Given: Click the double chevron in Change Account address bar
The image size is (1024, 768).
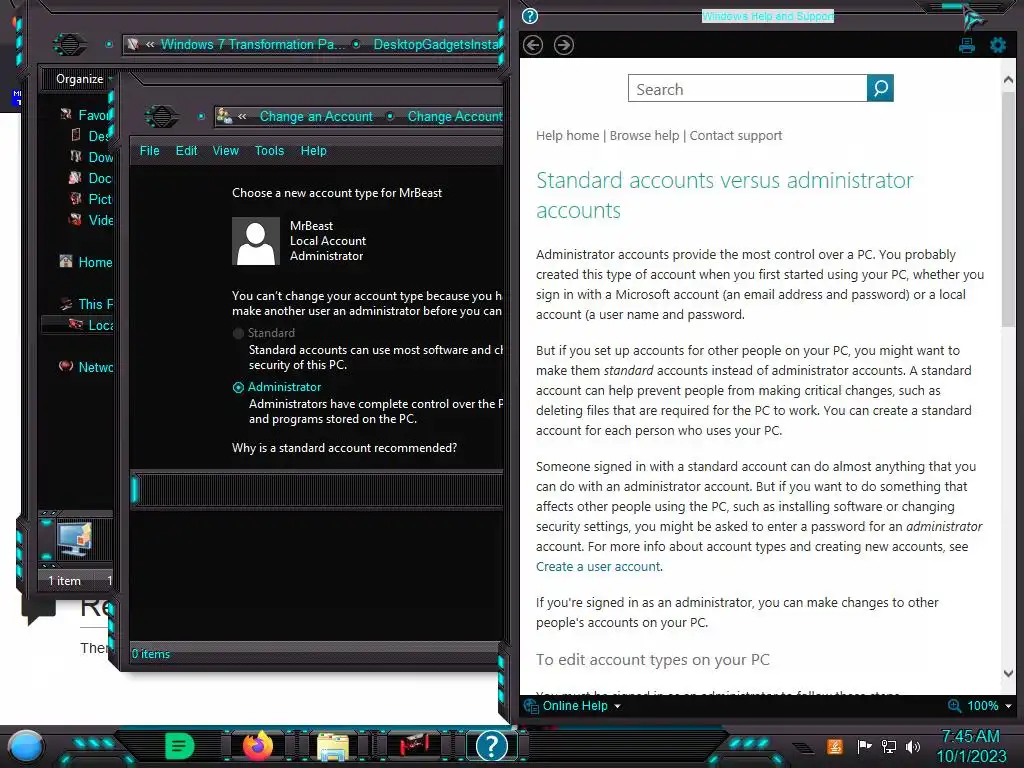Looking at the screenshot, I should coord(242,116).
